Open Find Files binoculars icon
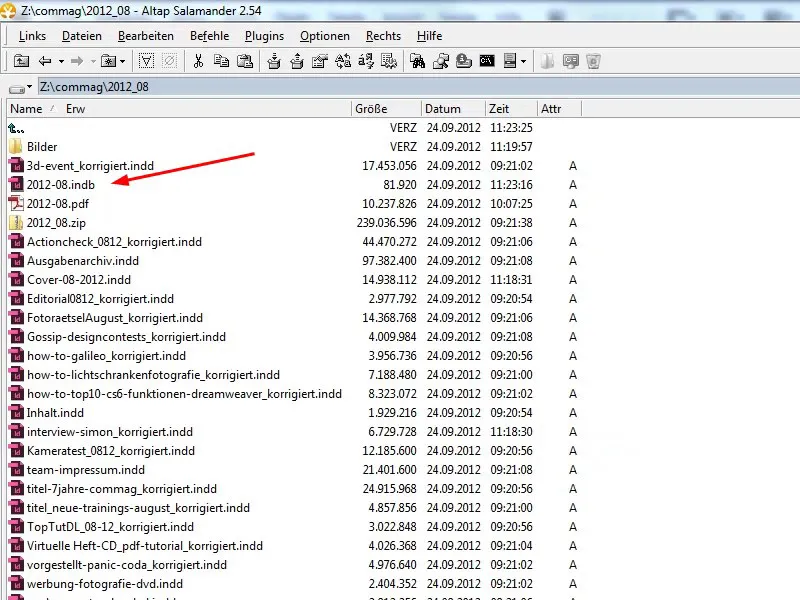This screenshot has height=600, width=800. (417, 61)
